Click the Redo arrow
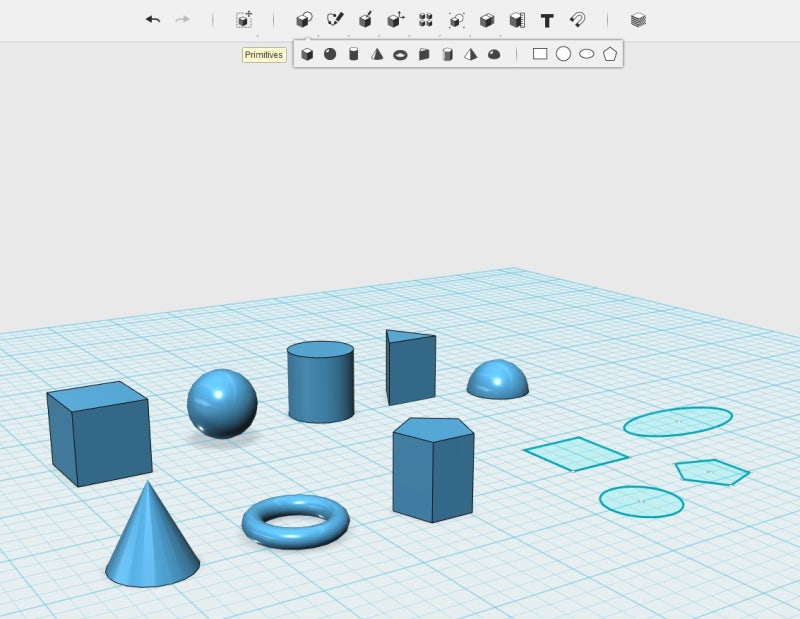800x619 pixels. (x=182, y=20)
